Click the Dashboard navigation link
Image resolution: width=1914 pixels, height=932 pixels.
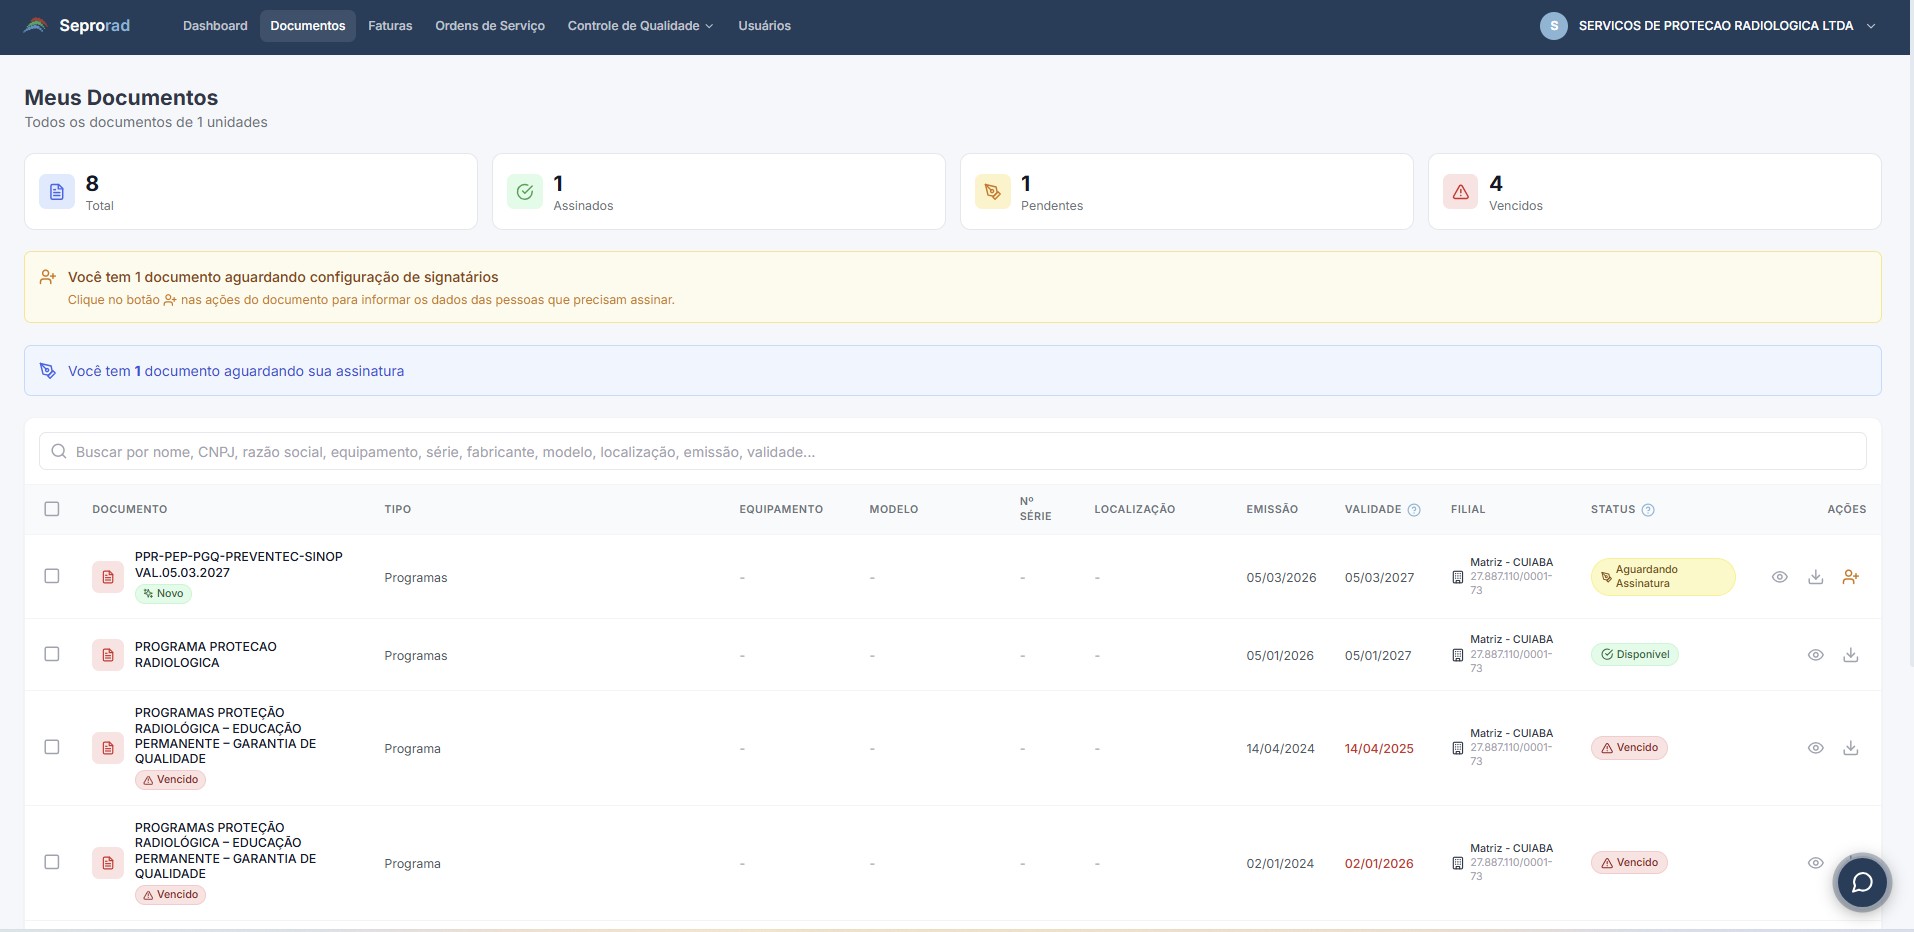(x=215, y=25)
